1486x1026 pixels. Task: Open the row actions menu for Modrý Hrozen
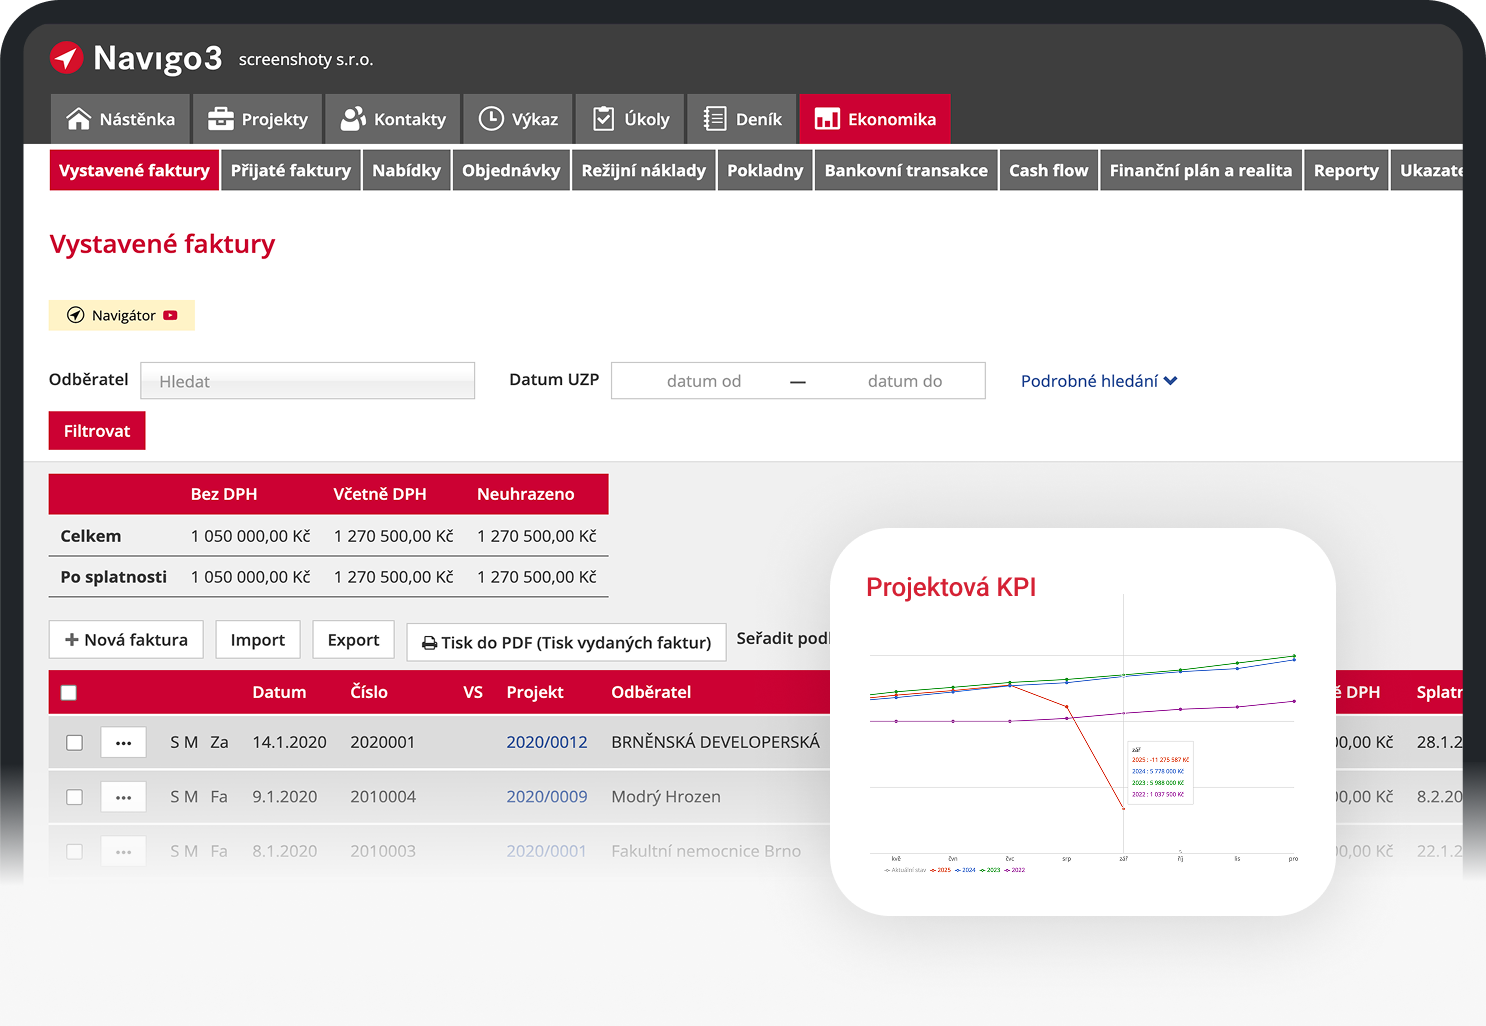tap(123, 797)
